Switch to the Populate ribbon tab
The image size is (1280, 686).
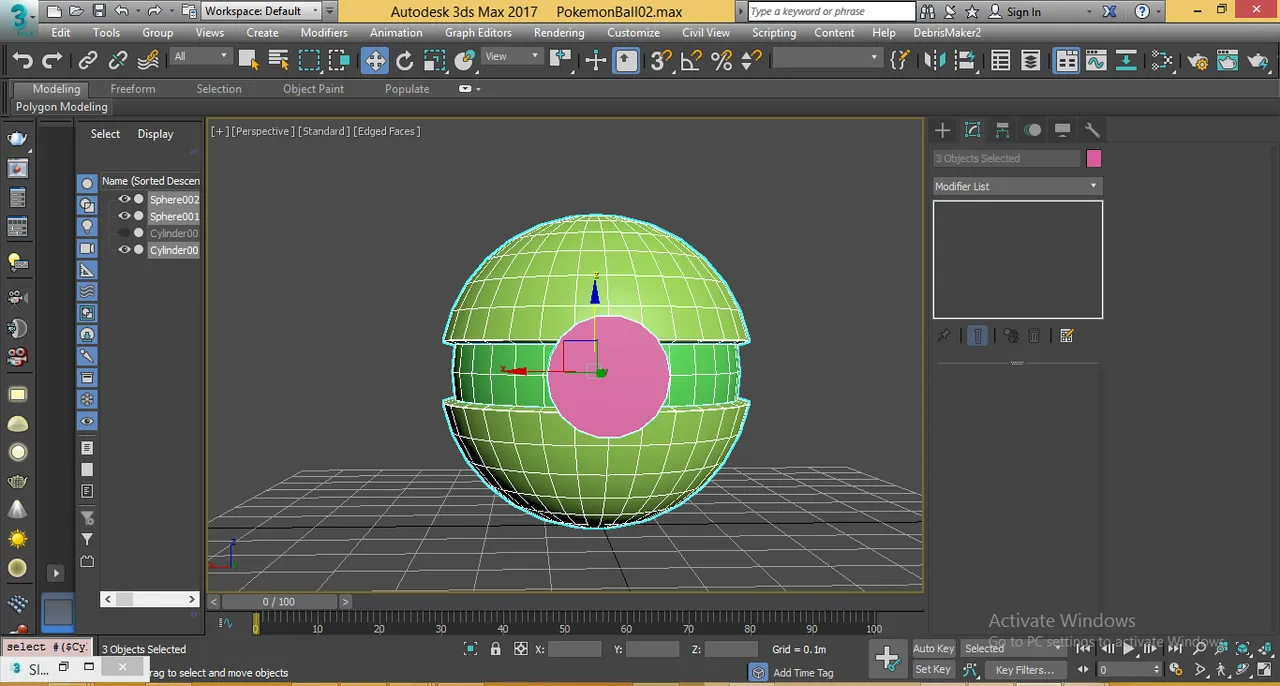click(x=407, y=89)
